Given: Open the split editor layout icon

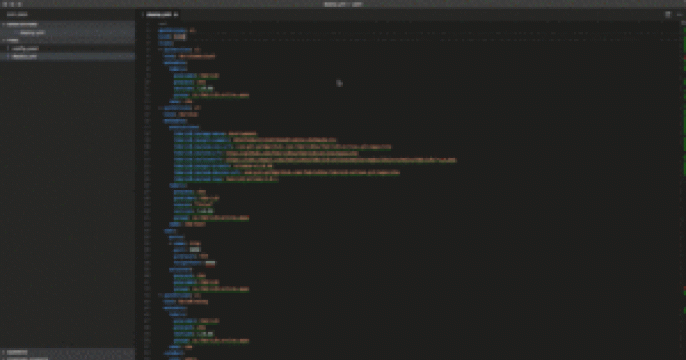Looking at the screenshot, I should click(668, 14).
